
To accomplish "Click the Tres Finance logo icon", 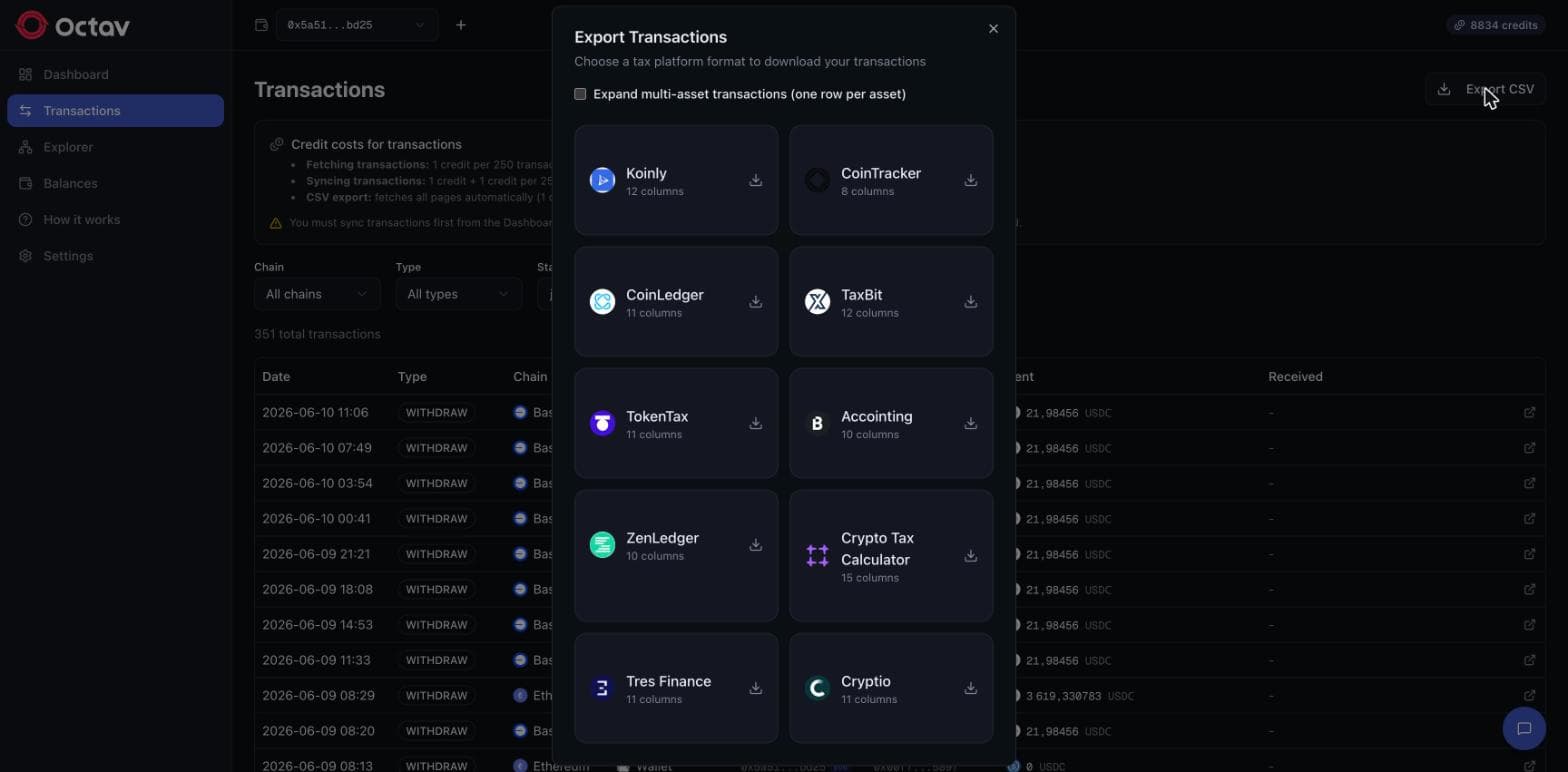I will [x=602, y=688].
